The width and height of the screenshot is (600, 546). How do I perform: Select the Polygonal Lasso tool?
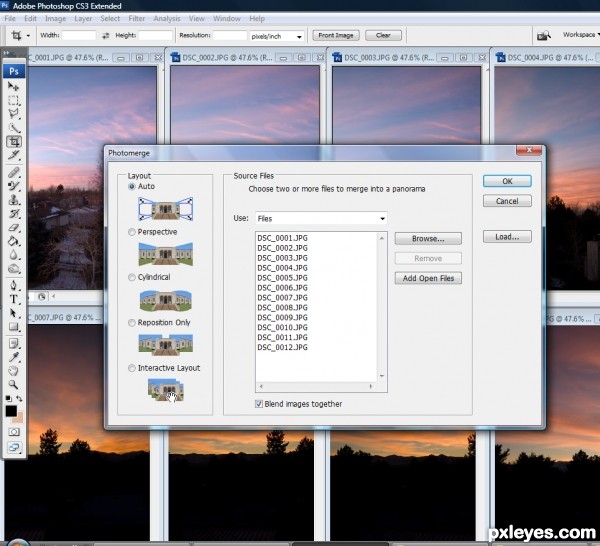pyautogui.click(x=13, y=114)
